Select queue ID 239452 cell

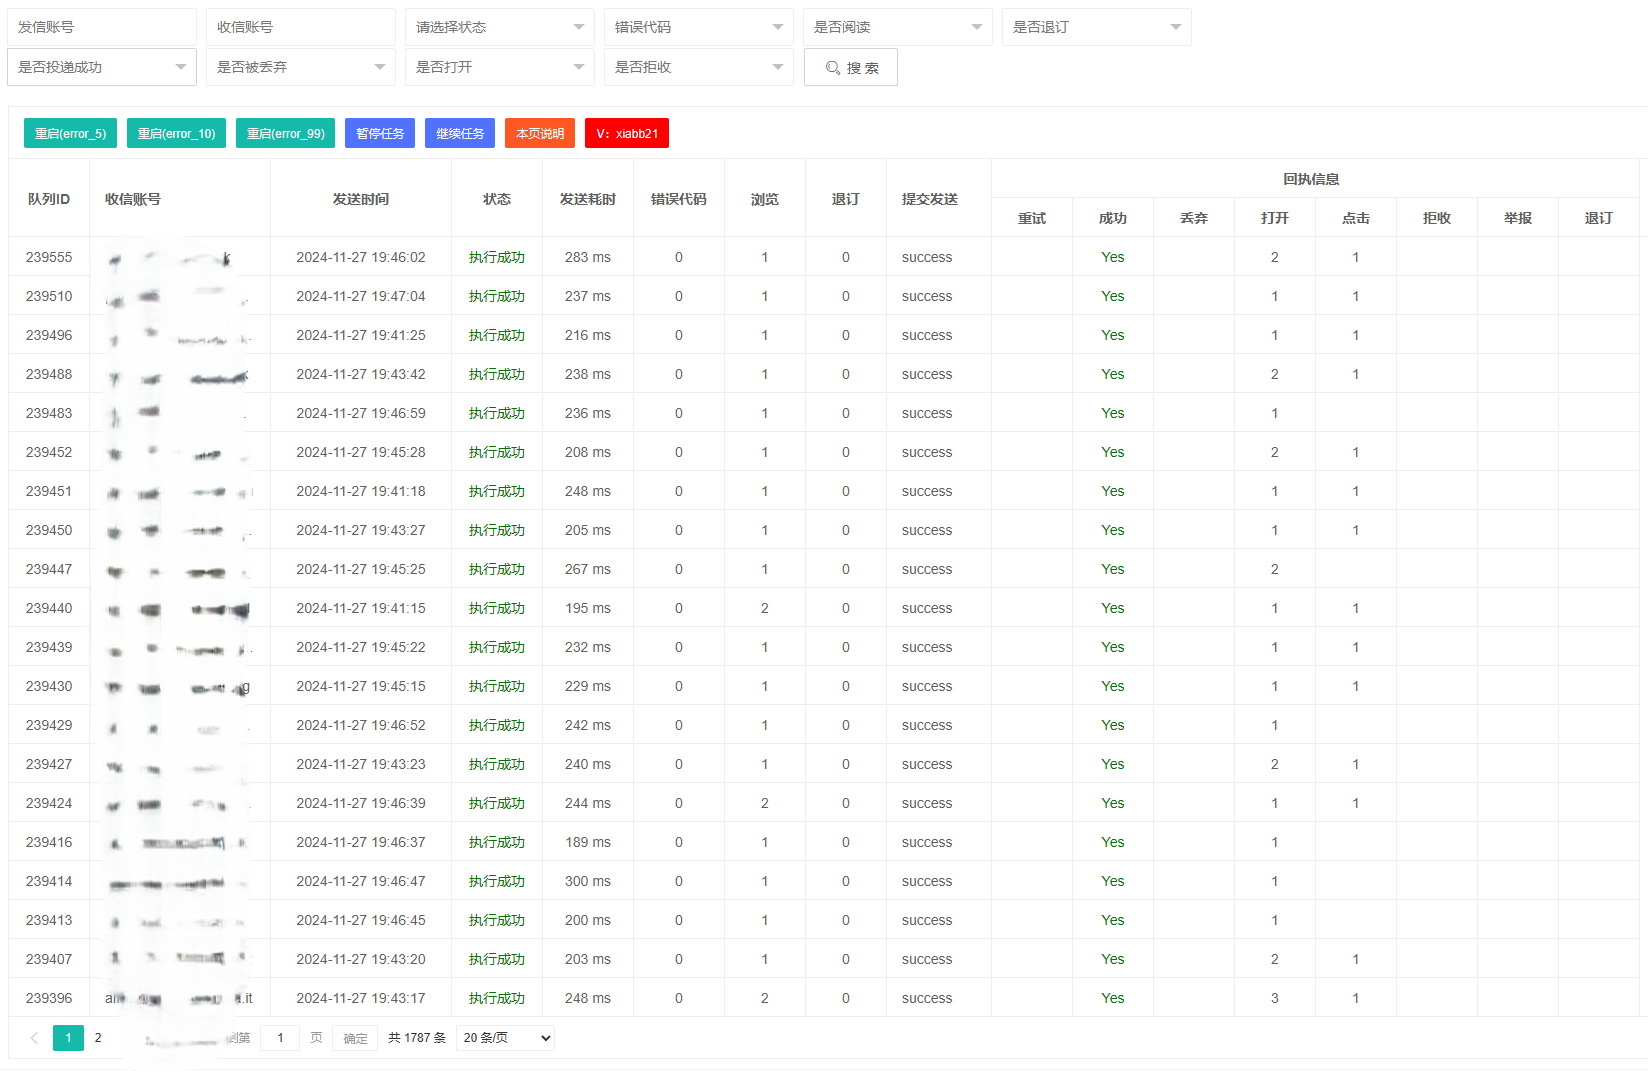tap(49, 452)
